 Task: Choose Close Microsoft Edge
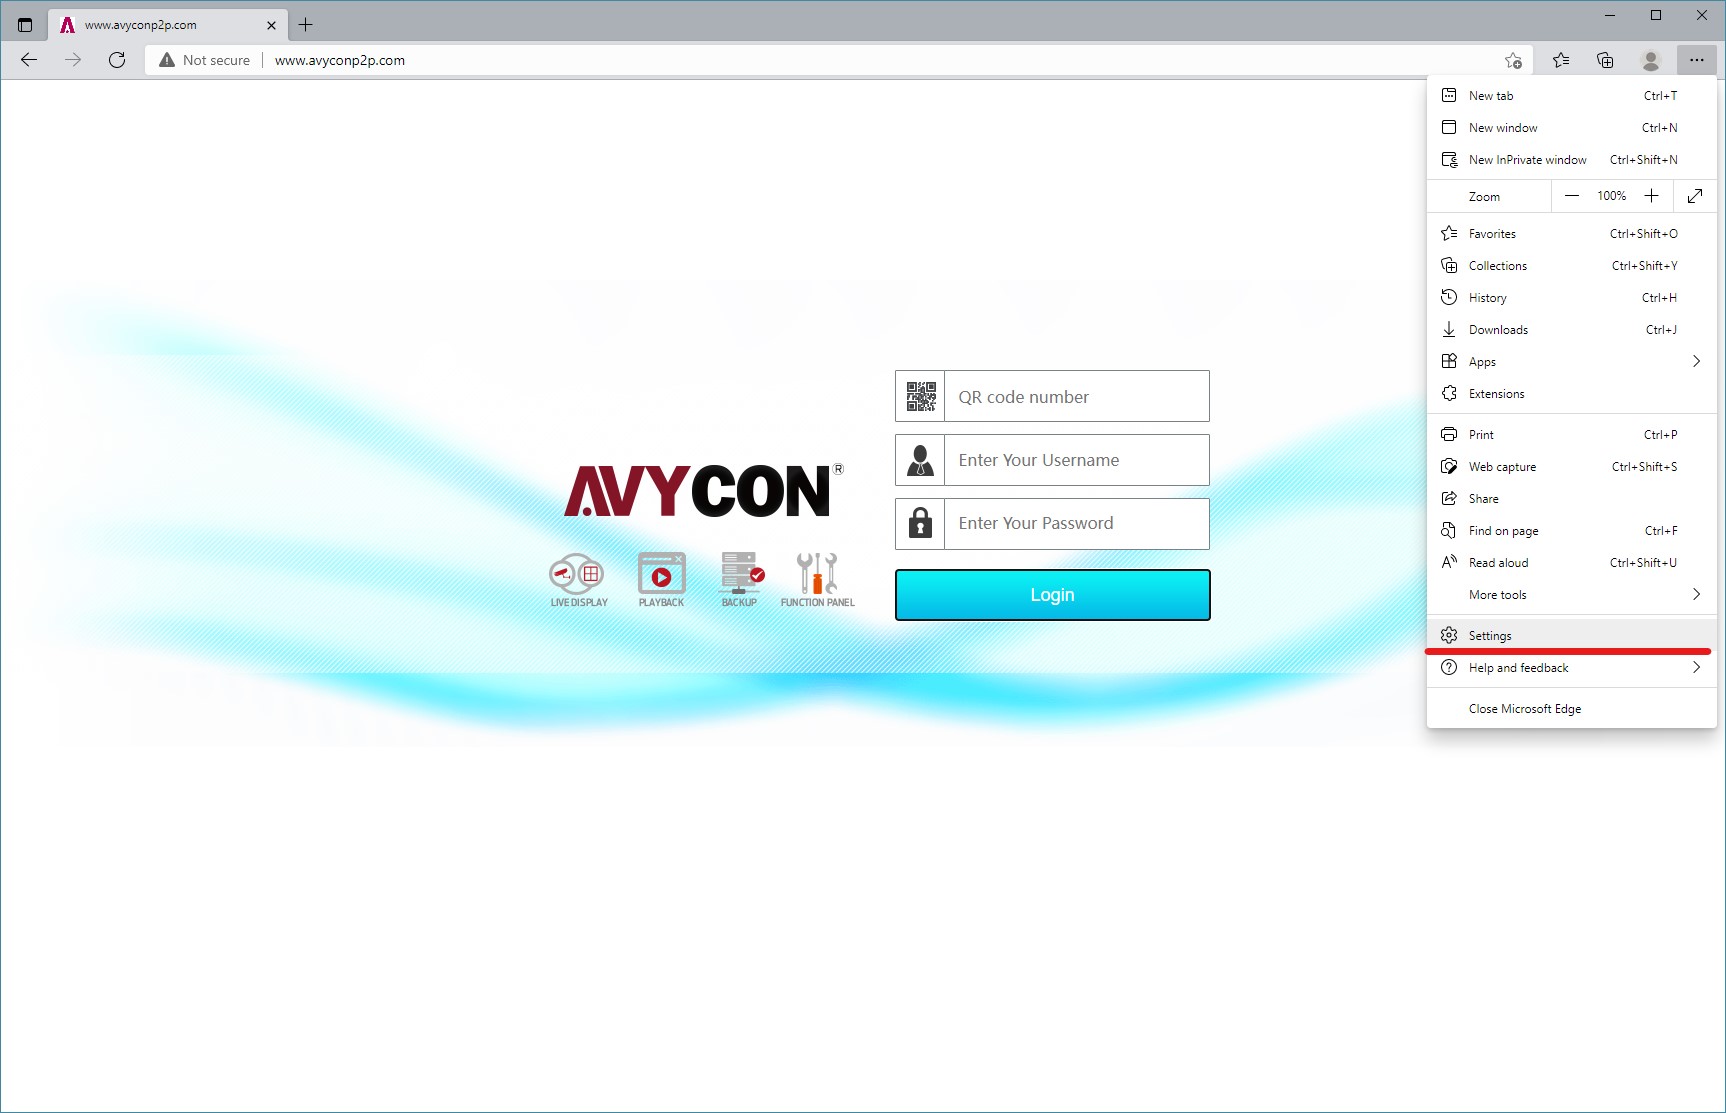click(1572, 709)
